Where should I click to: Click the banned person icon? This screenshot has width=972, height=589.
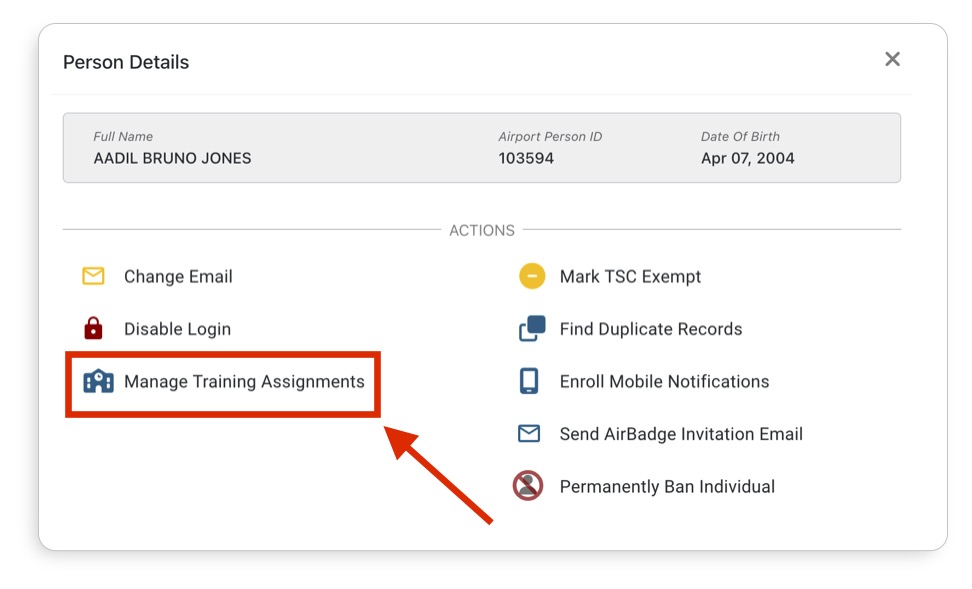pos(528,487)
